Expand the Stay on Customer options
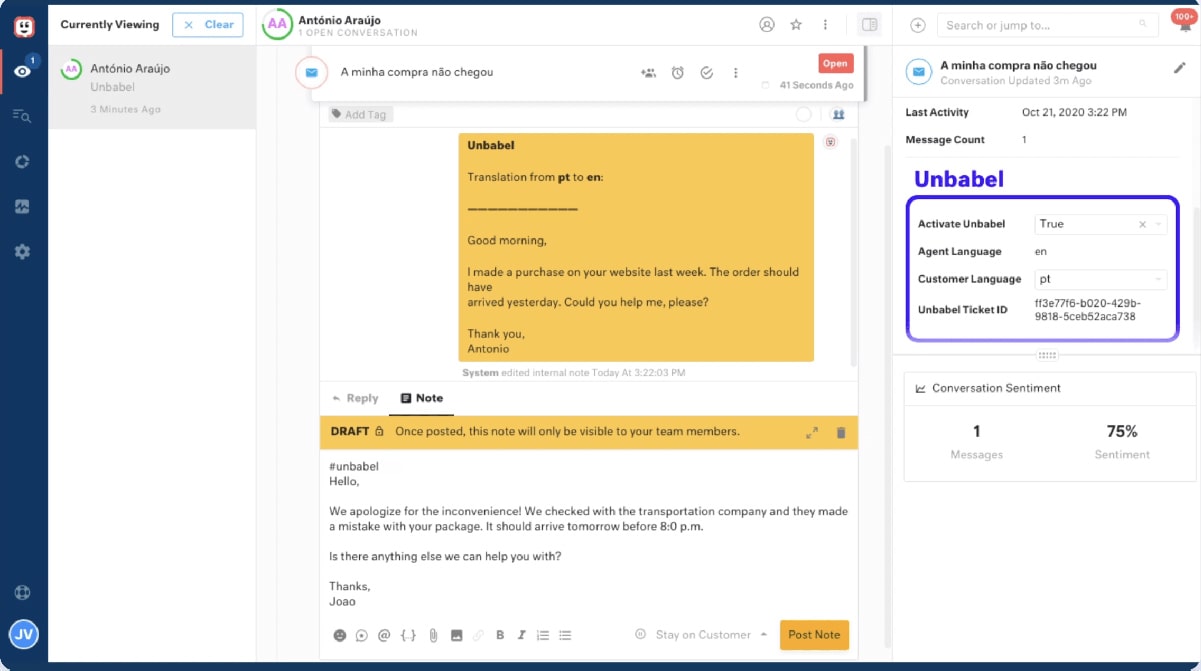 (764, 635)
